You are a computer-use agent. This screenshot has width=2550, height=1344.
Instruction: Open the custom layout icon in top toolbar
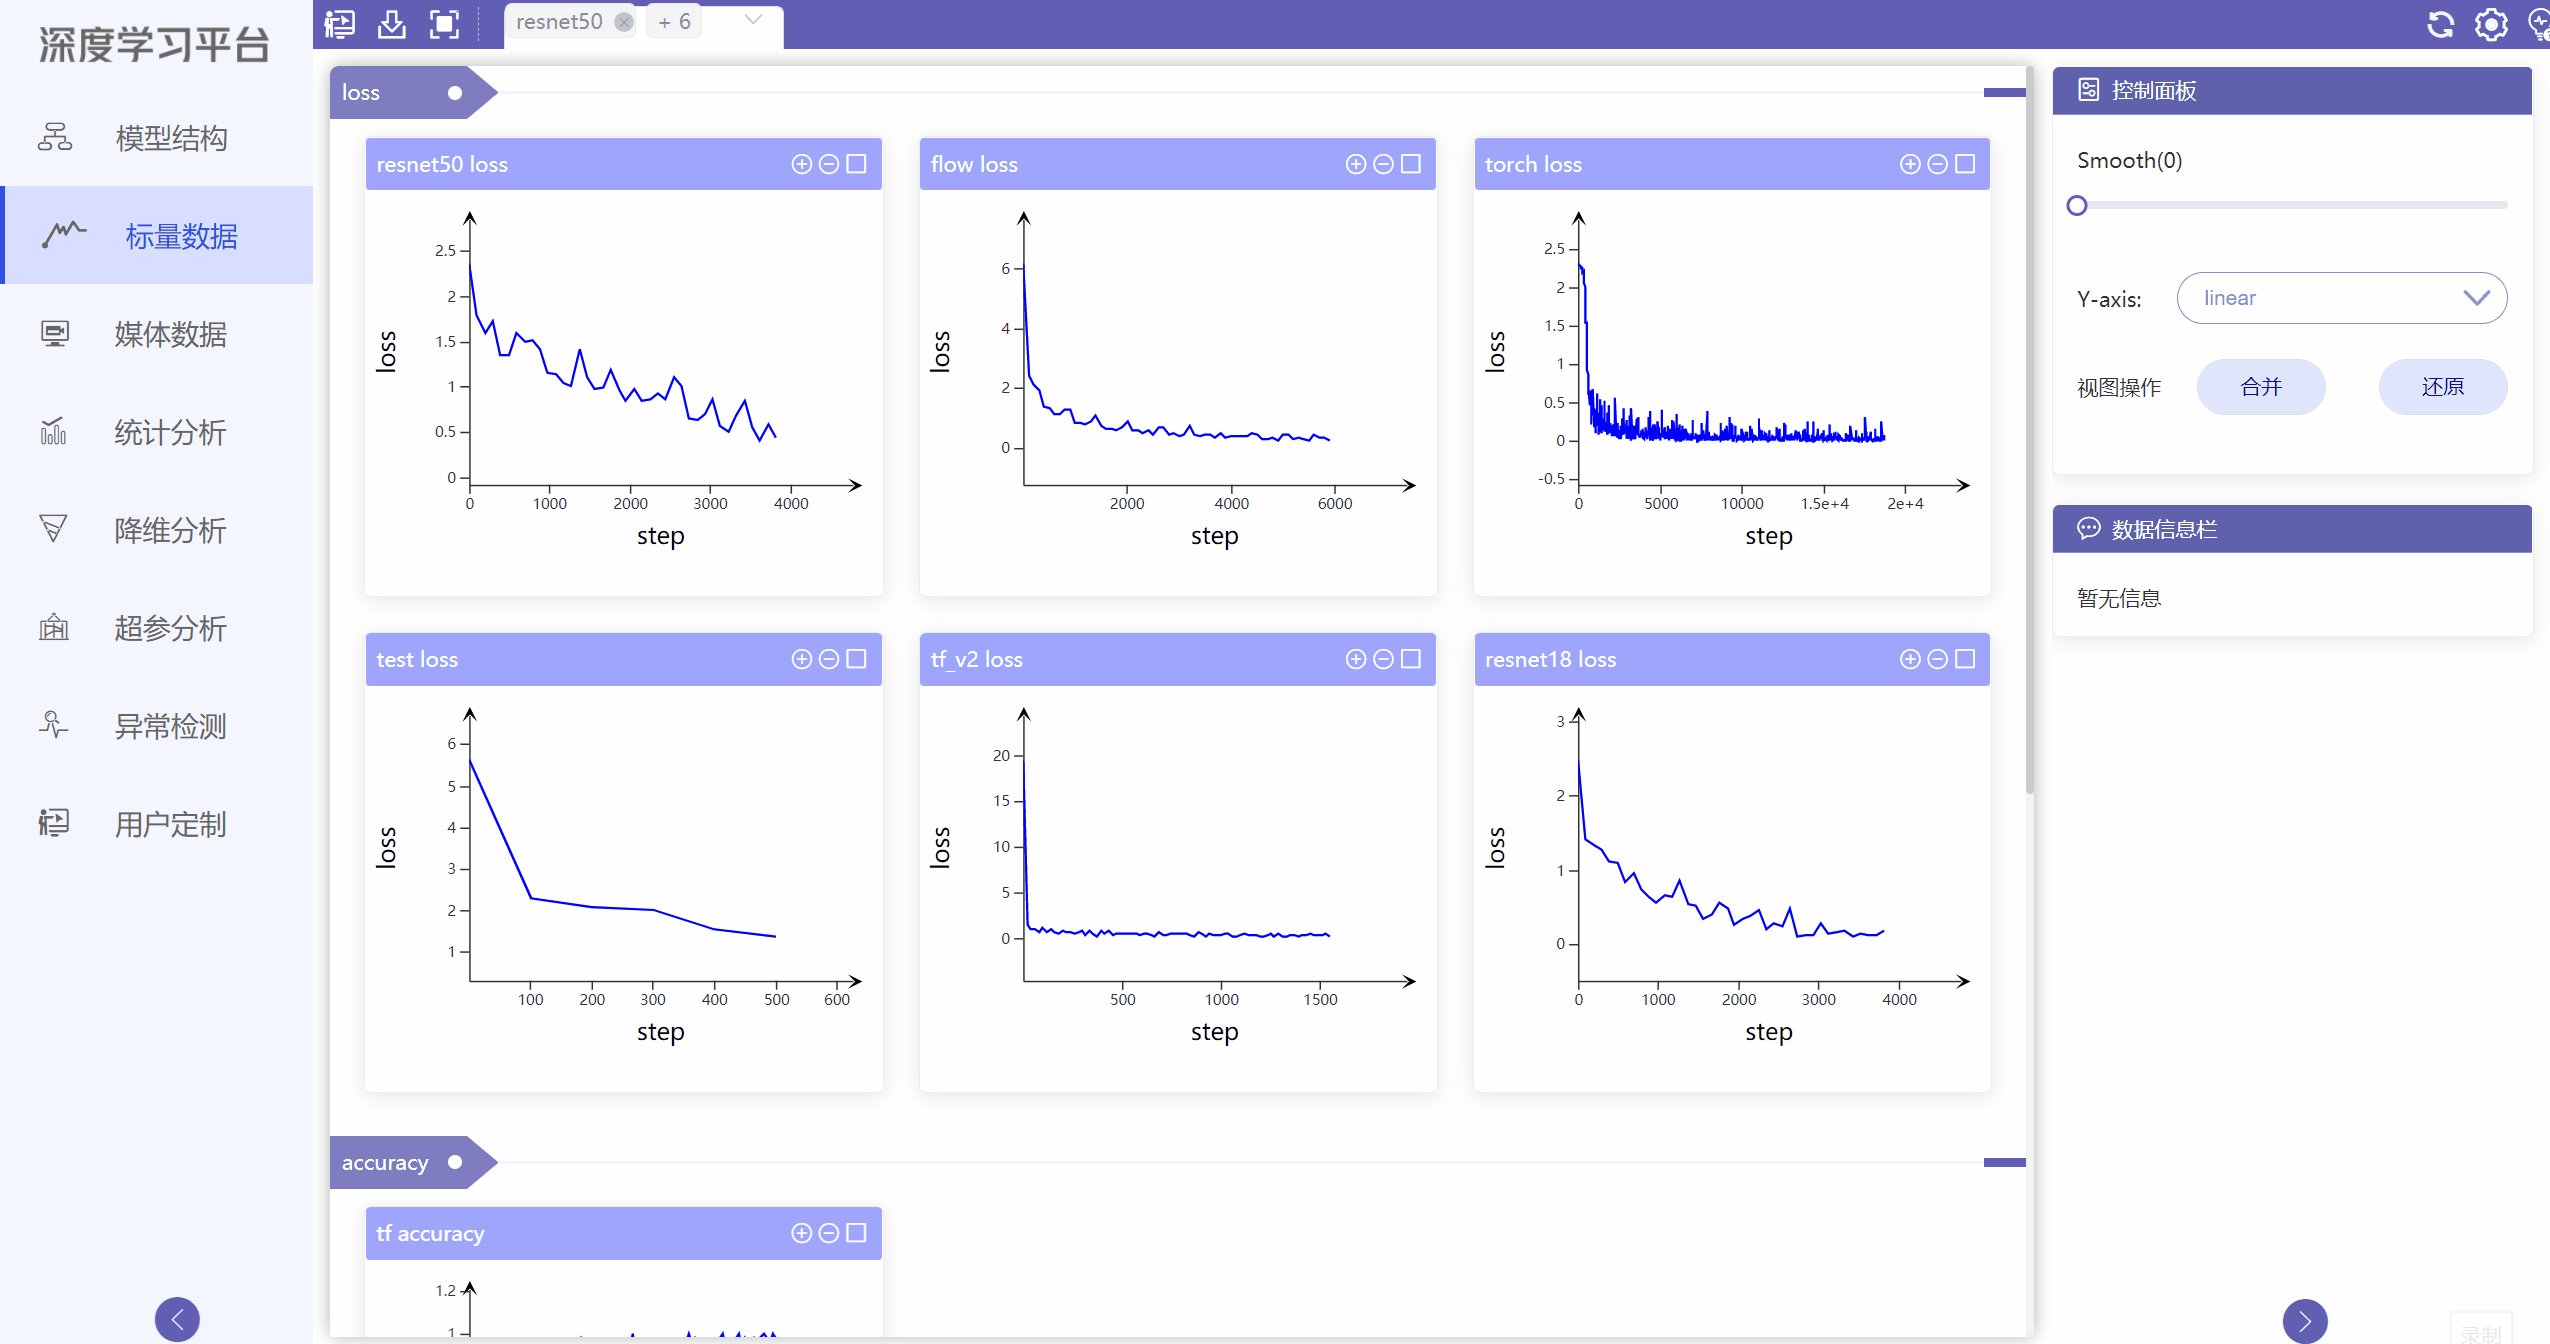tap(340, 23)
